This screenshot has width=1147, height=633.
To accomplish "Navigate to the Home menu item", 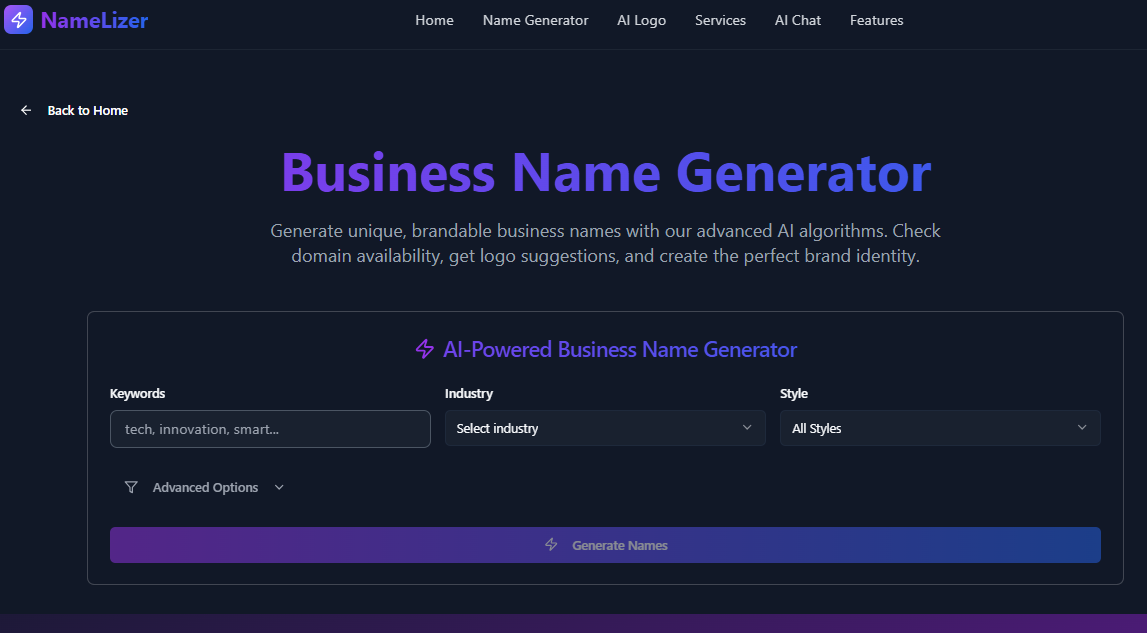I will point(434,20).
